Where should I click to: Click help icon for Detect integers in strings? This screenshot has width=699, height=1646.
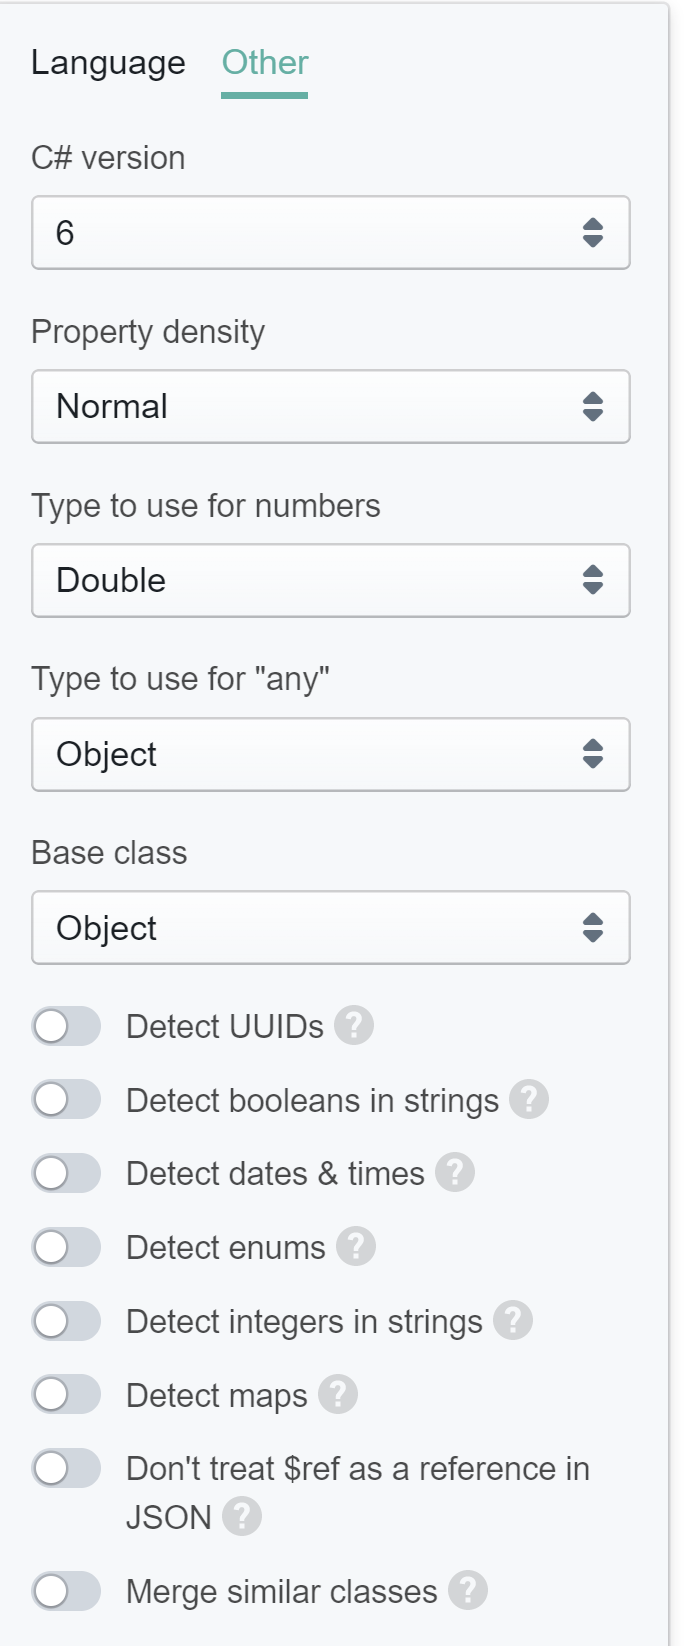[513, 1321]
